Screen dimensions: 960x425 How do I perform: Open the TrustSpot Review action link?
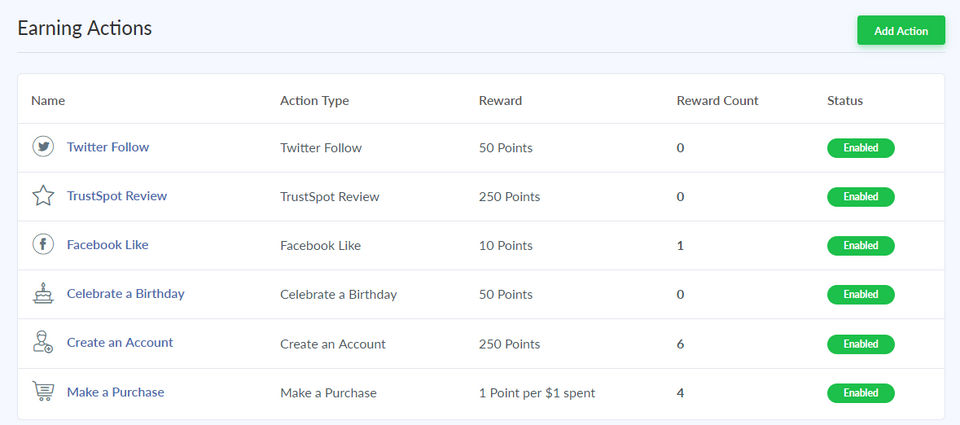pos(117,196)
